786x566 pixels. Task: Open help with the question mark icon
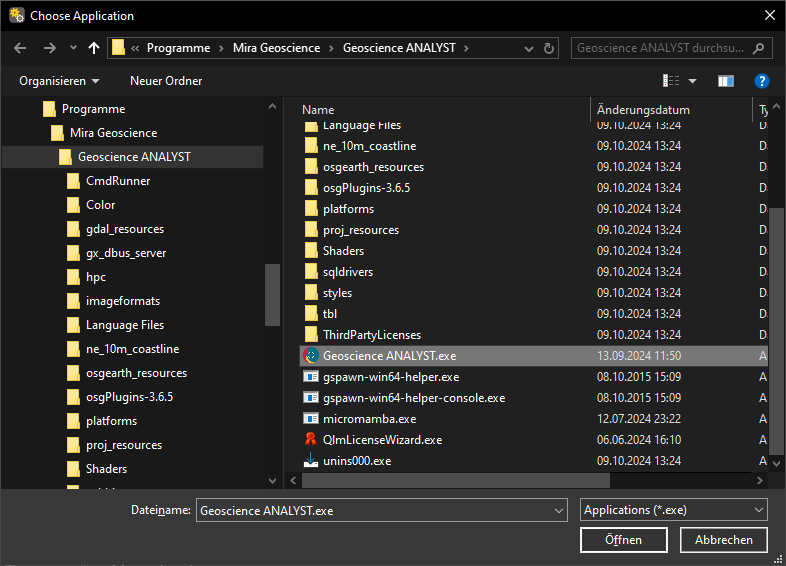pyautogui.click(x=761, y=81)
